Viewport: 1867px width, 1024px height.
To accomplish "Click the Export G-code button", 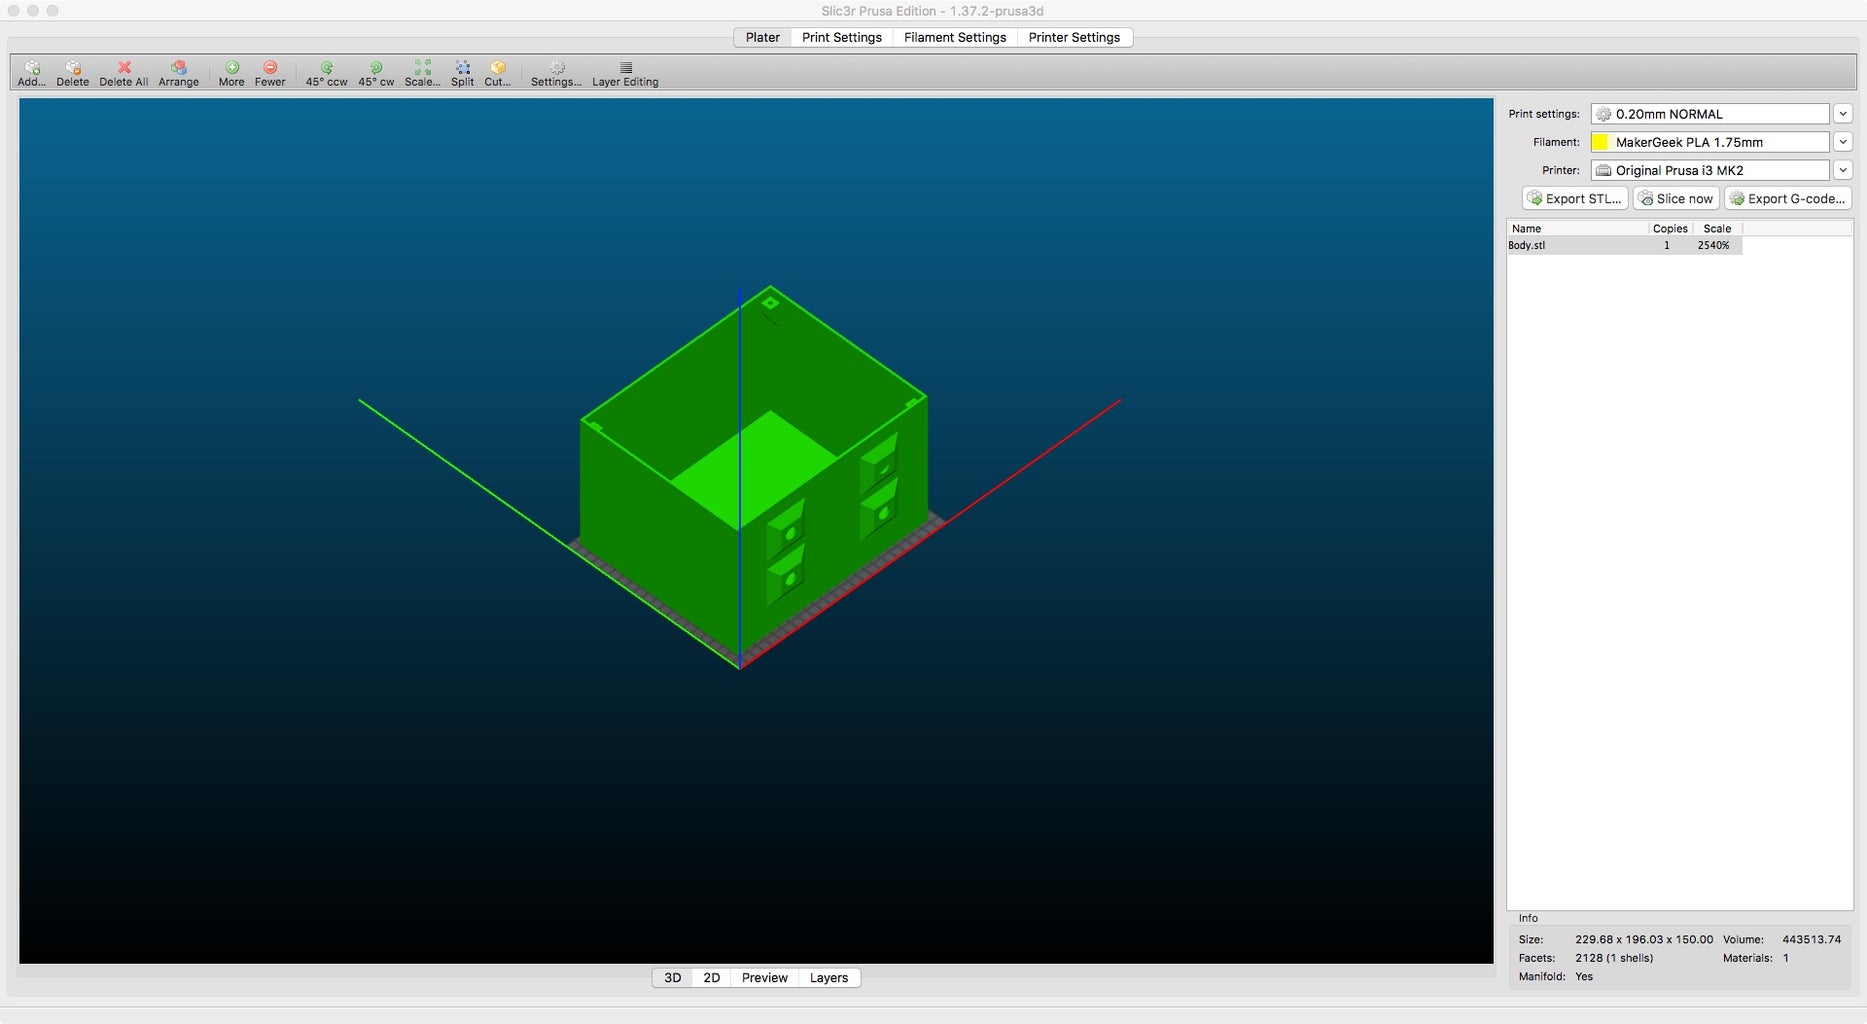I will (x=1788, y=198).
